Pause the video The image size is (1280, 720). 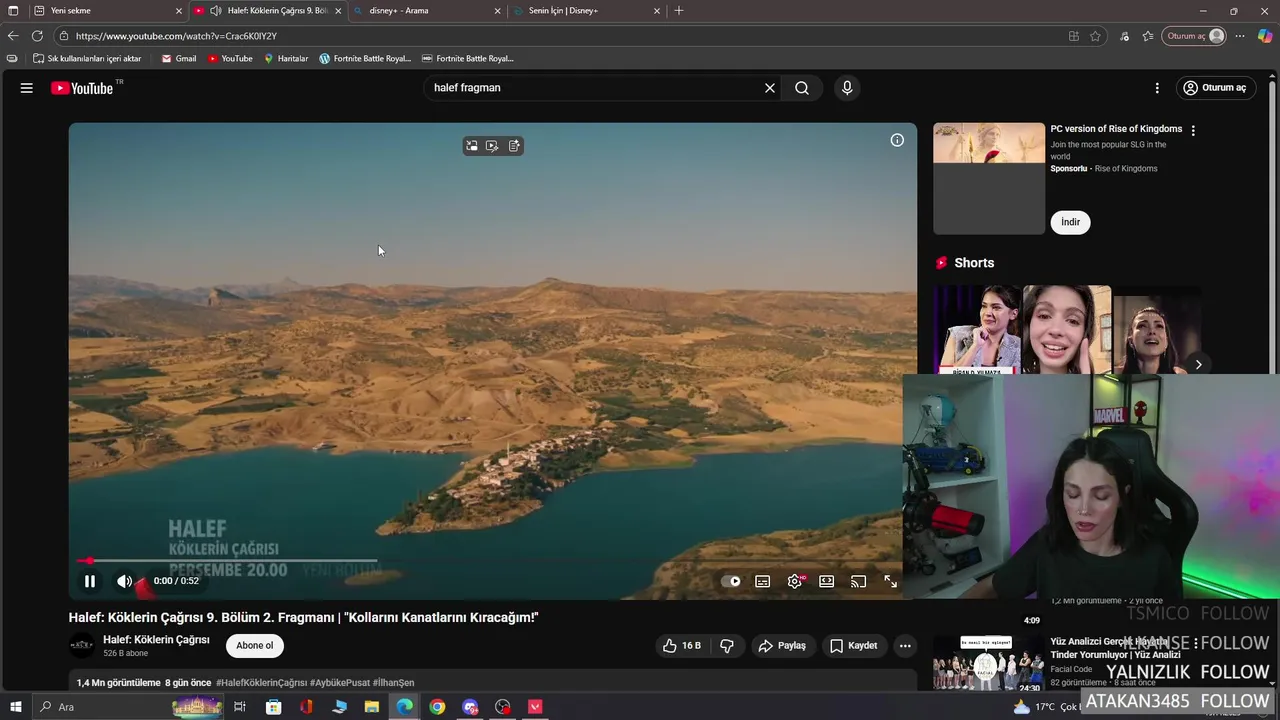[x=90, y=581]
